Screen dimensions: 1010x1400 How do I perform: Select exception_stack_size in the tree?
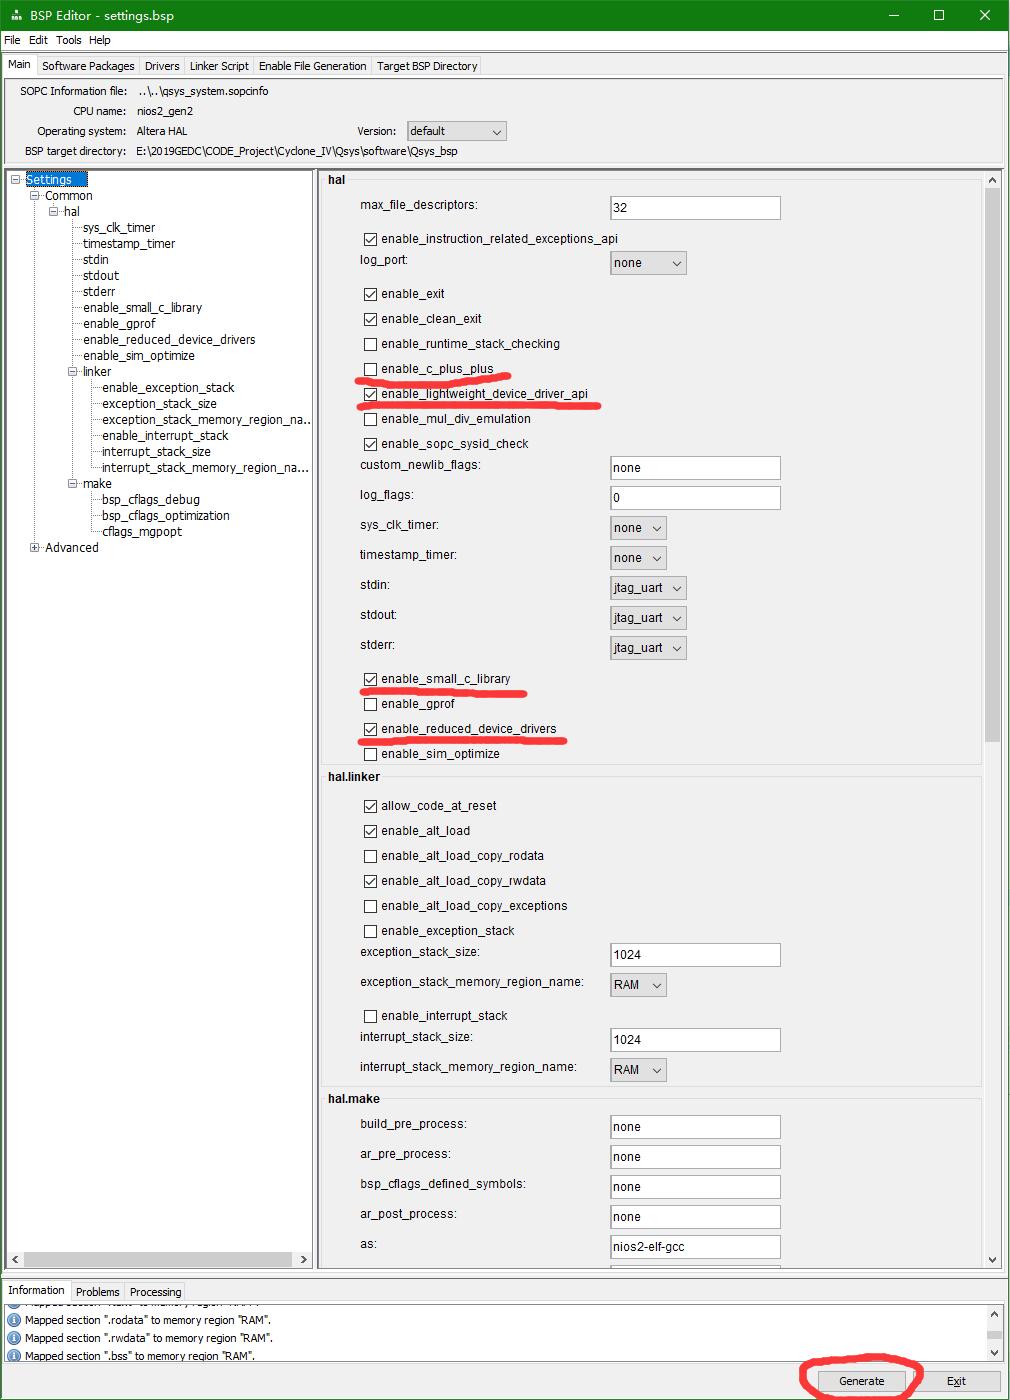point(160,404)
